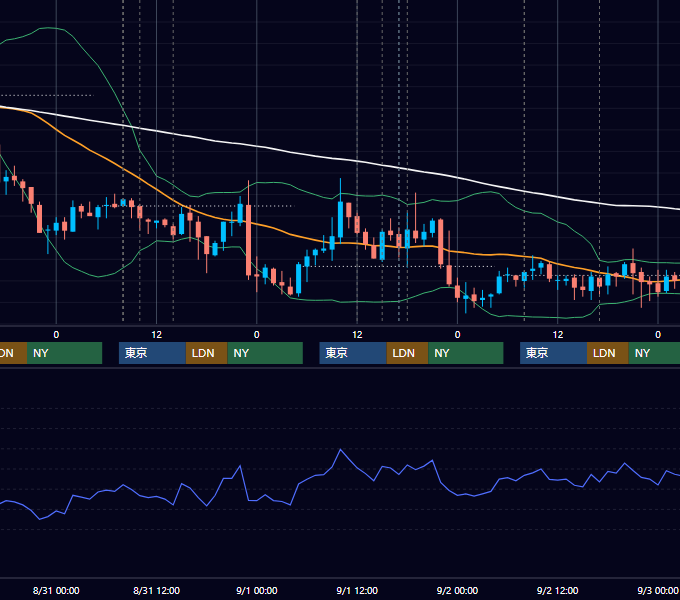Click the NY session block spanning 9/1 00:00
The image size is (680, 600).
pyautogui.click(x=265, y=353)
